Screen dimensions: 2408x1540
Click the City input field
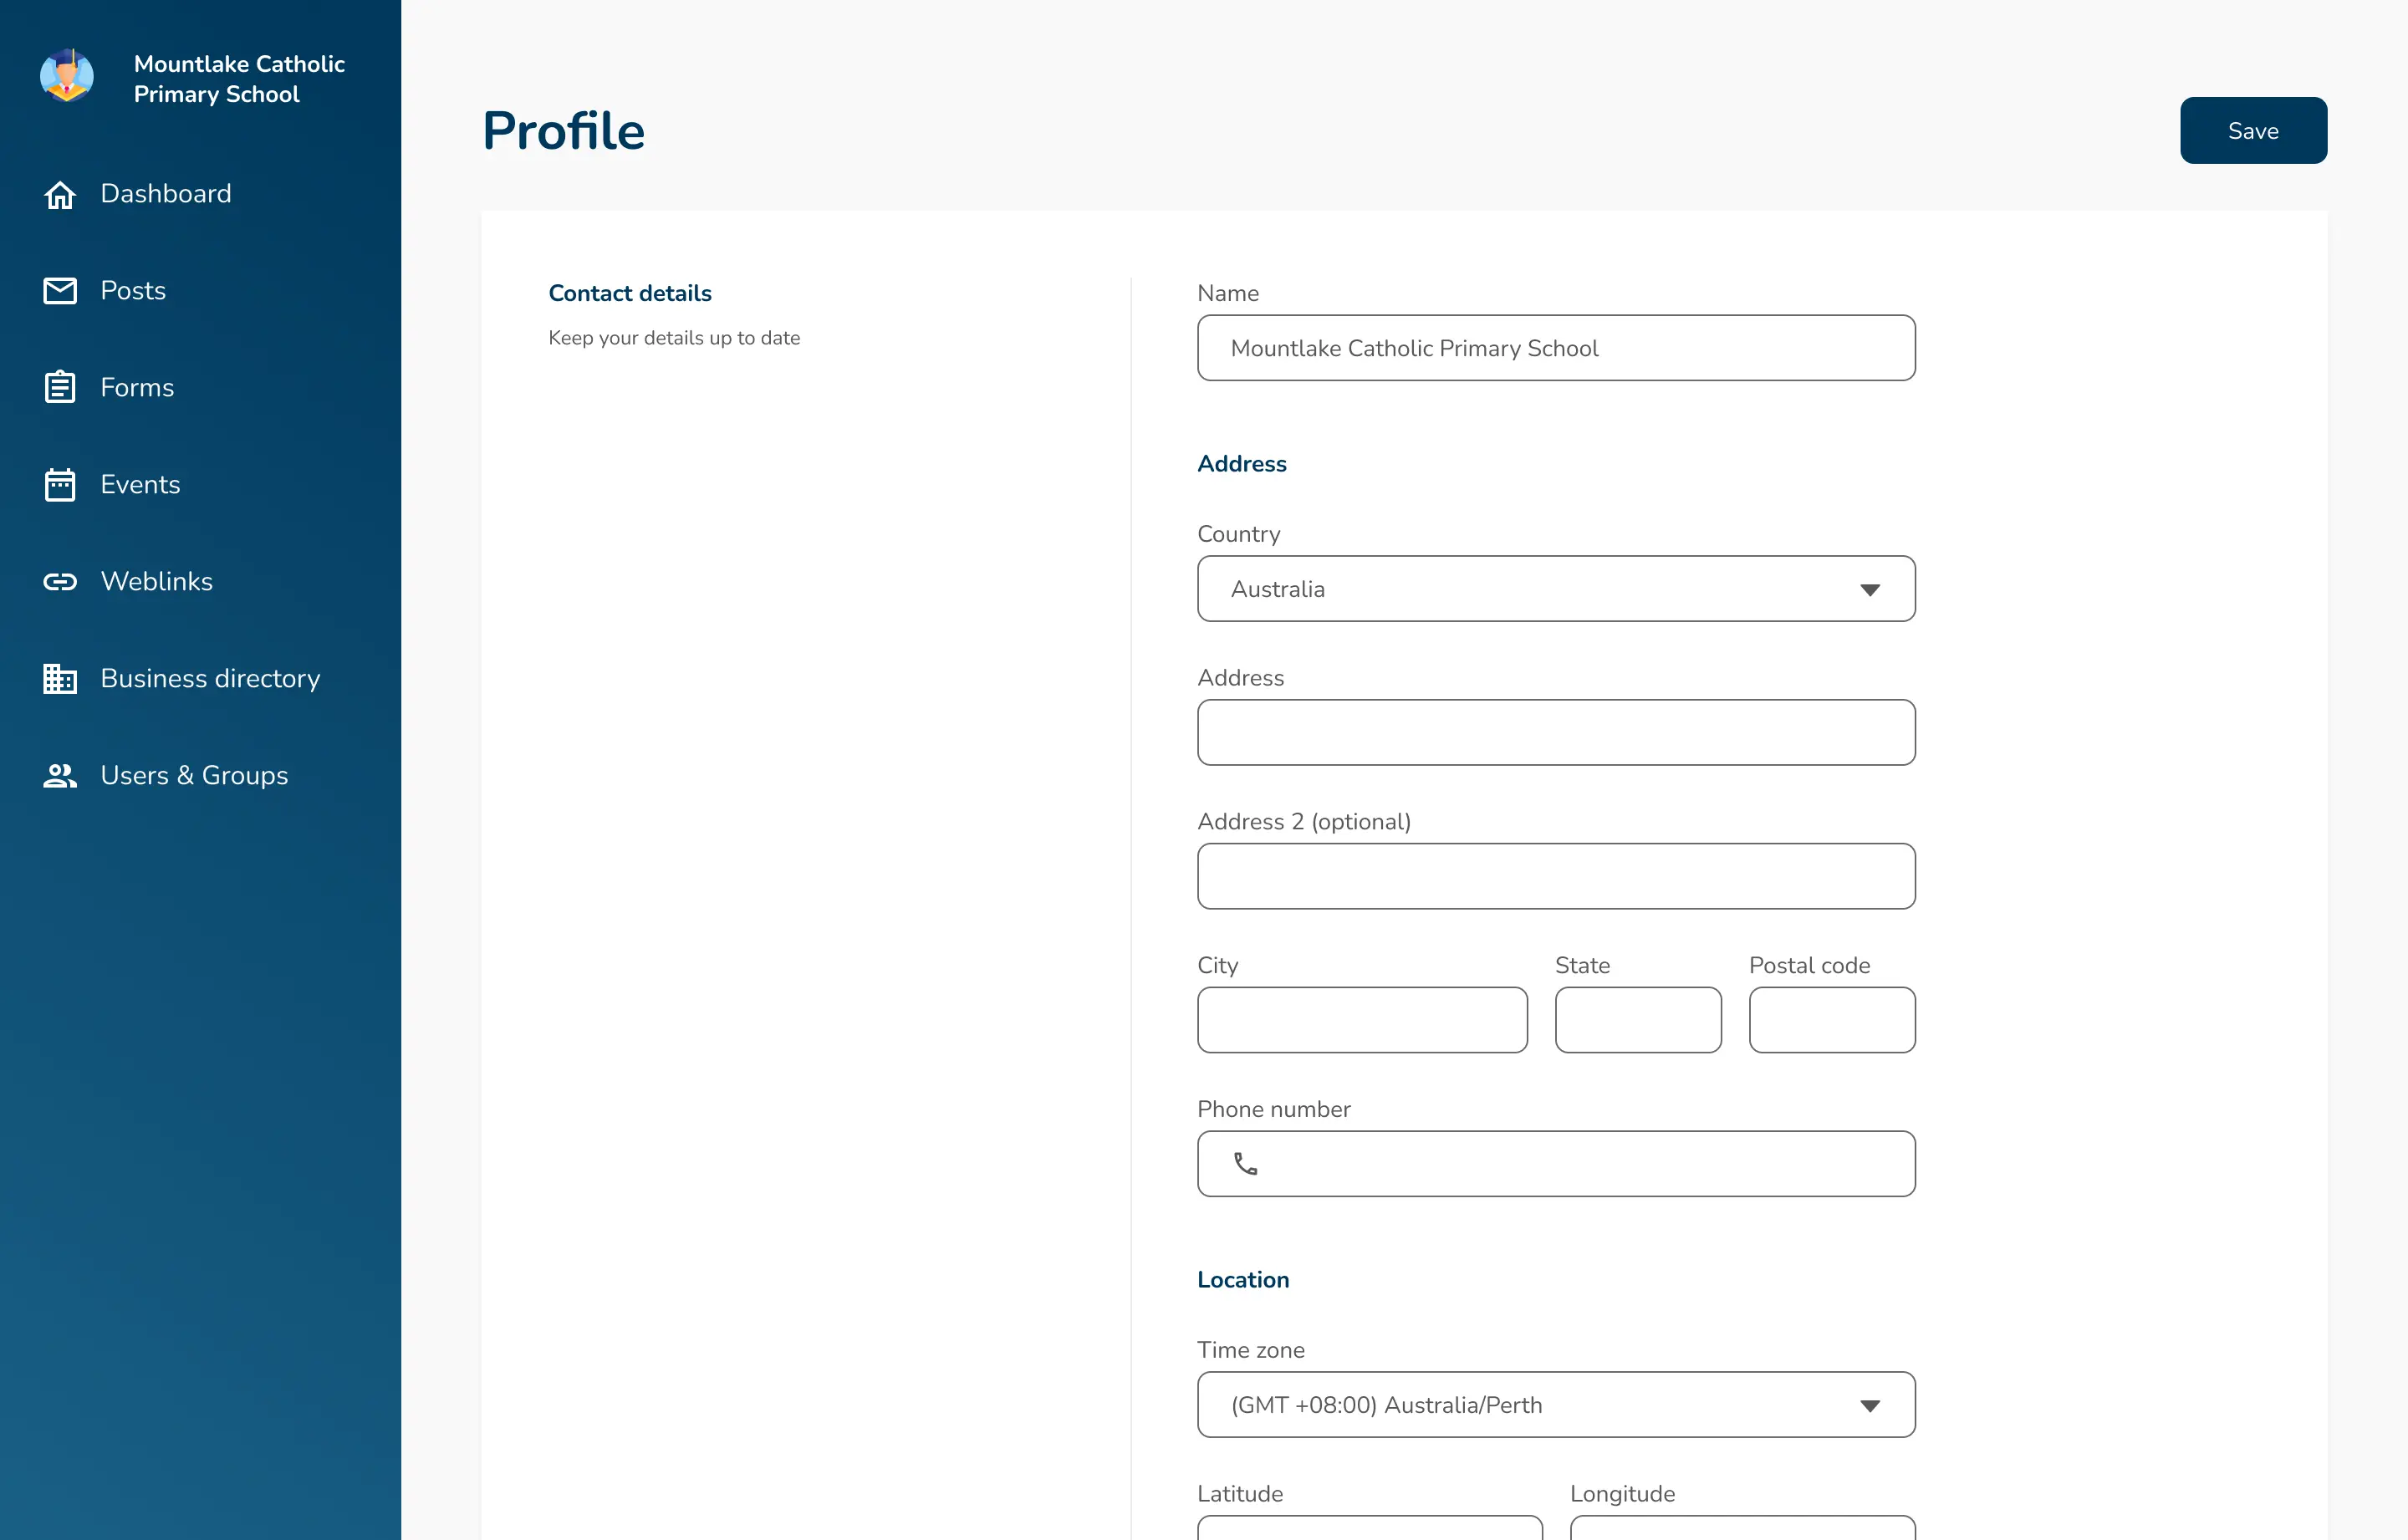click(1362, 1019)
